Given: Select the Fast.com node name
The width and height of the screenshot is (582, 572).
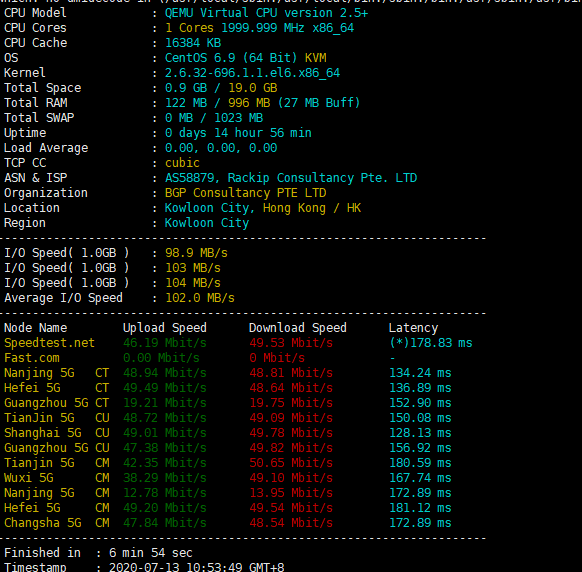Looking at the screenshot, I should pyautogui.click(x=32, y=358).
